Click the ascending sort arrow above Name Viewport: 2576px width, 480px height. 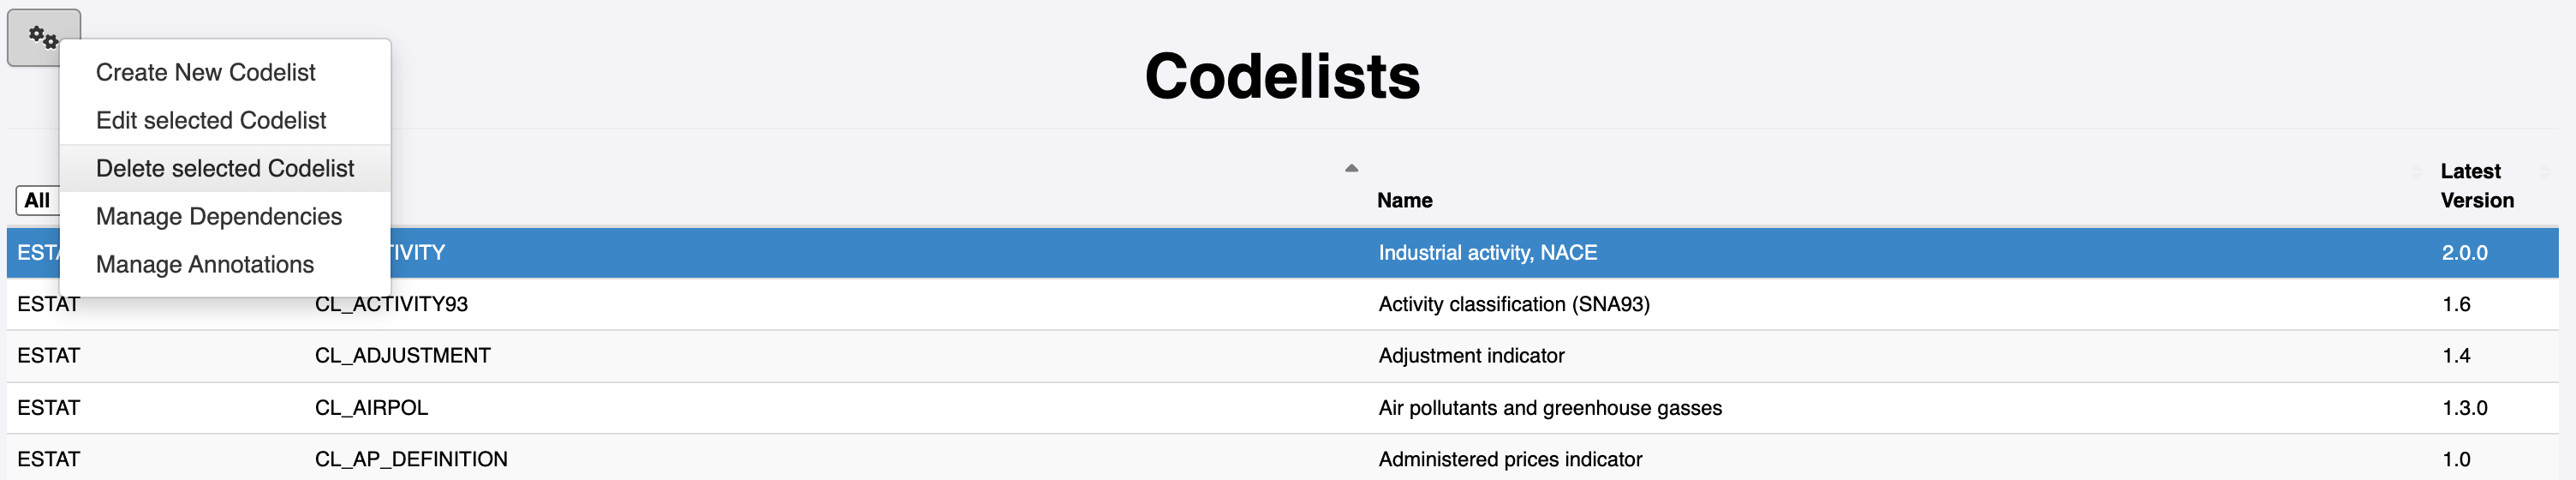[1351, 168]
